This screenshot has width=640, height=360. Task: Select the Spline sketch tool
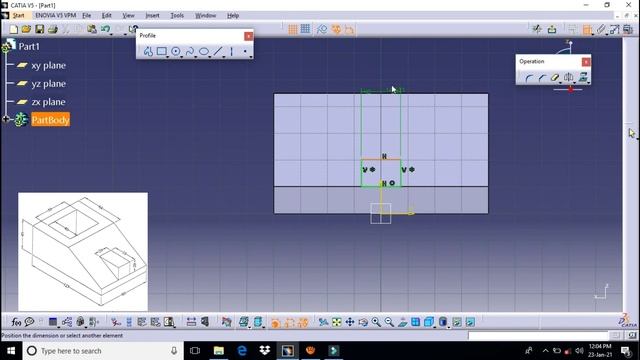coord(189,51)
